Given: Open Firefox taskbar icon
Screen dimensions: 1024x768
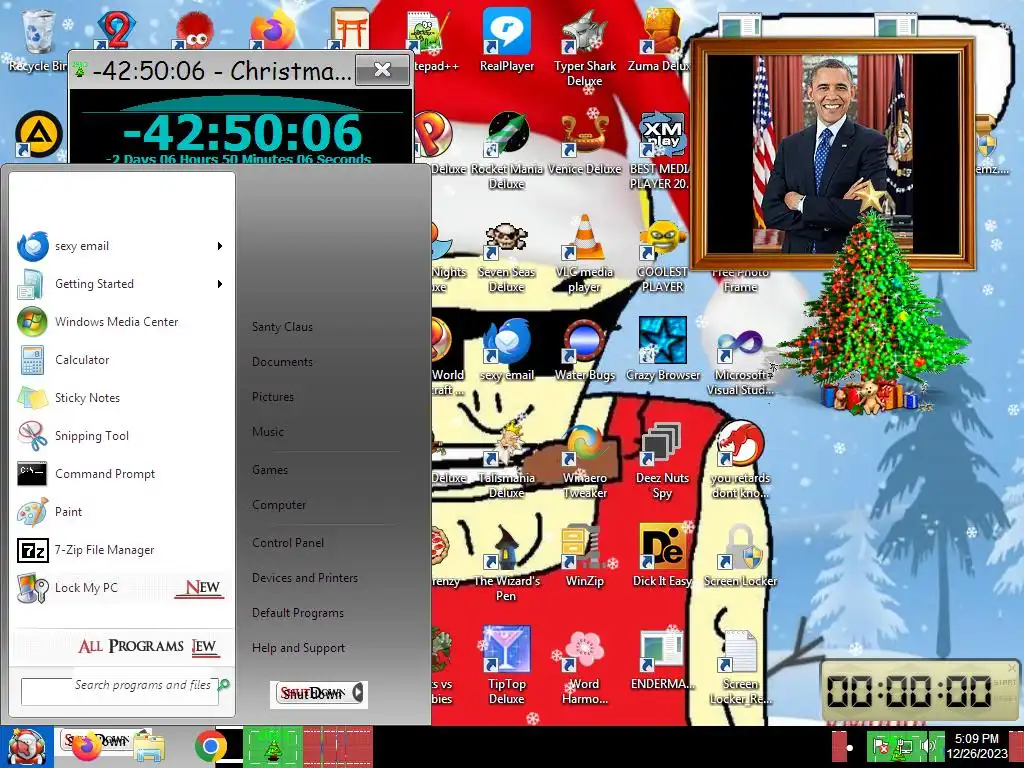Looking at the screenshot, I should coord(87,747).
